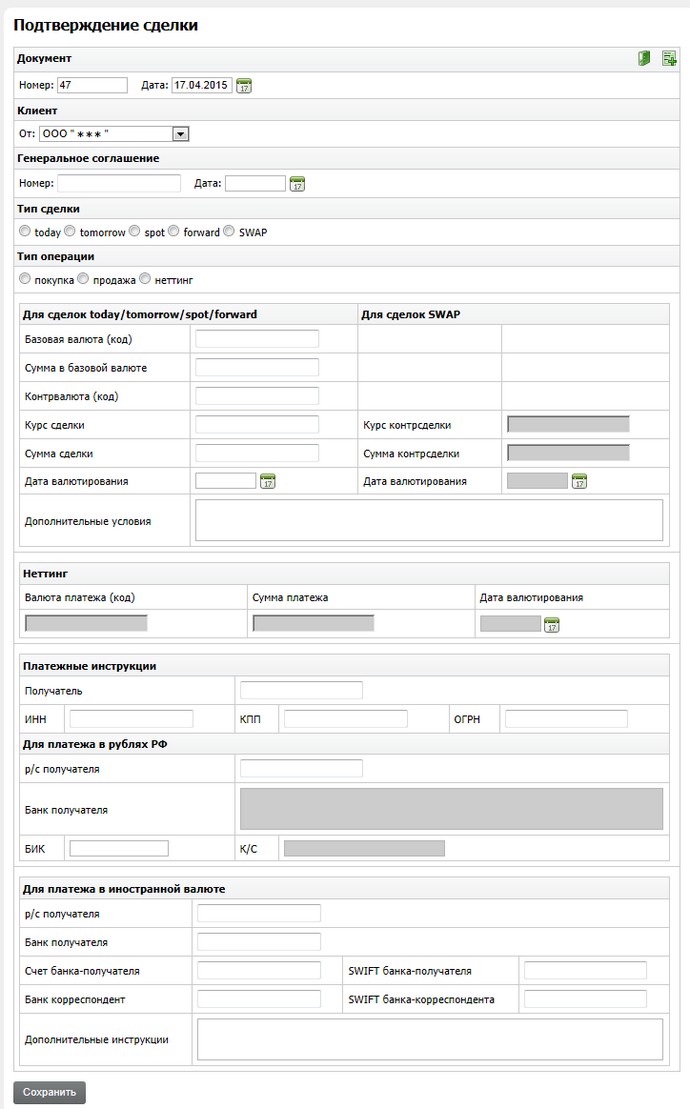Choose the покупка operation type

[25, 279]
